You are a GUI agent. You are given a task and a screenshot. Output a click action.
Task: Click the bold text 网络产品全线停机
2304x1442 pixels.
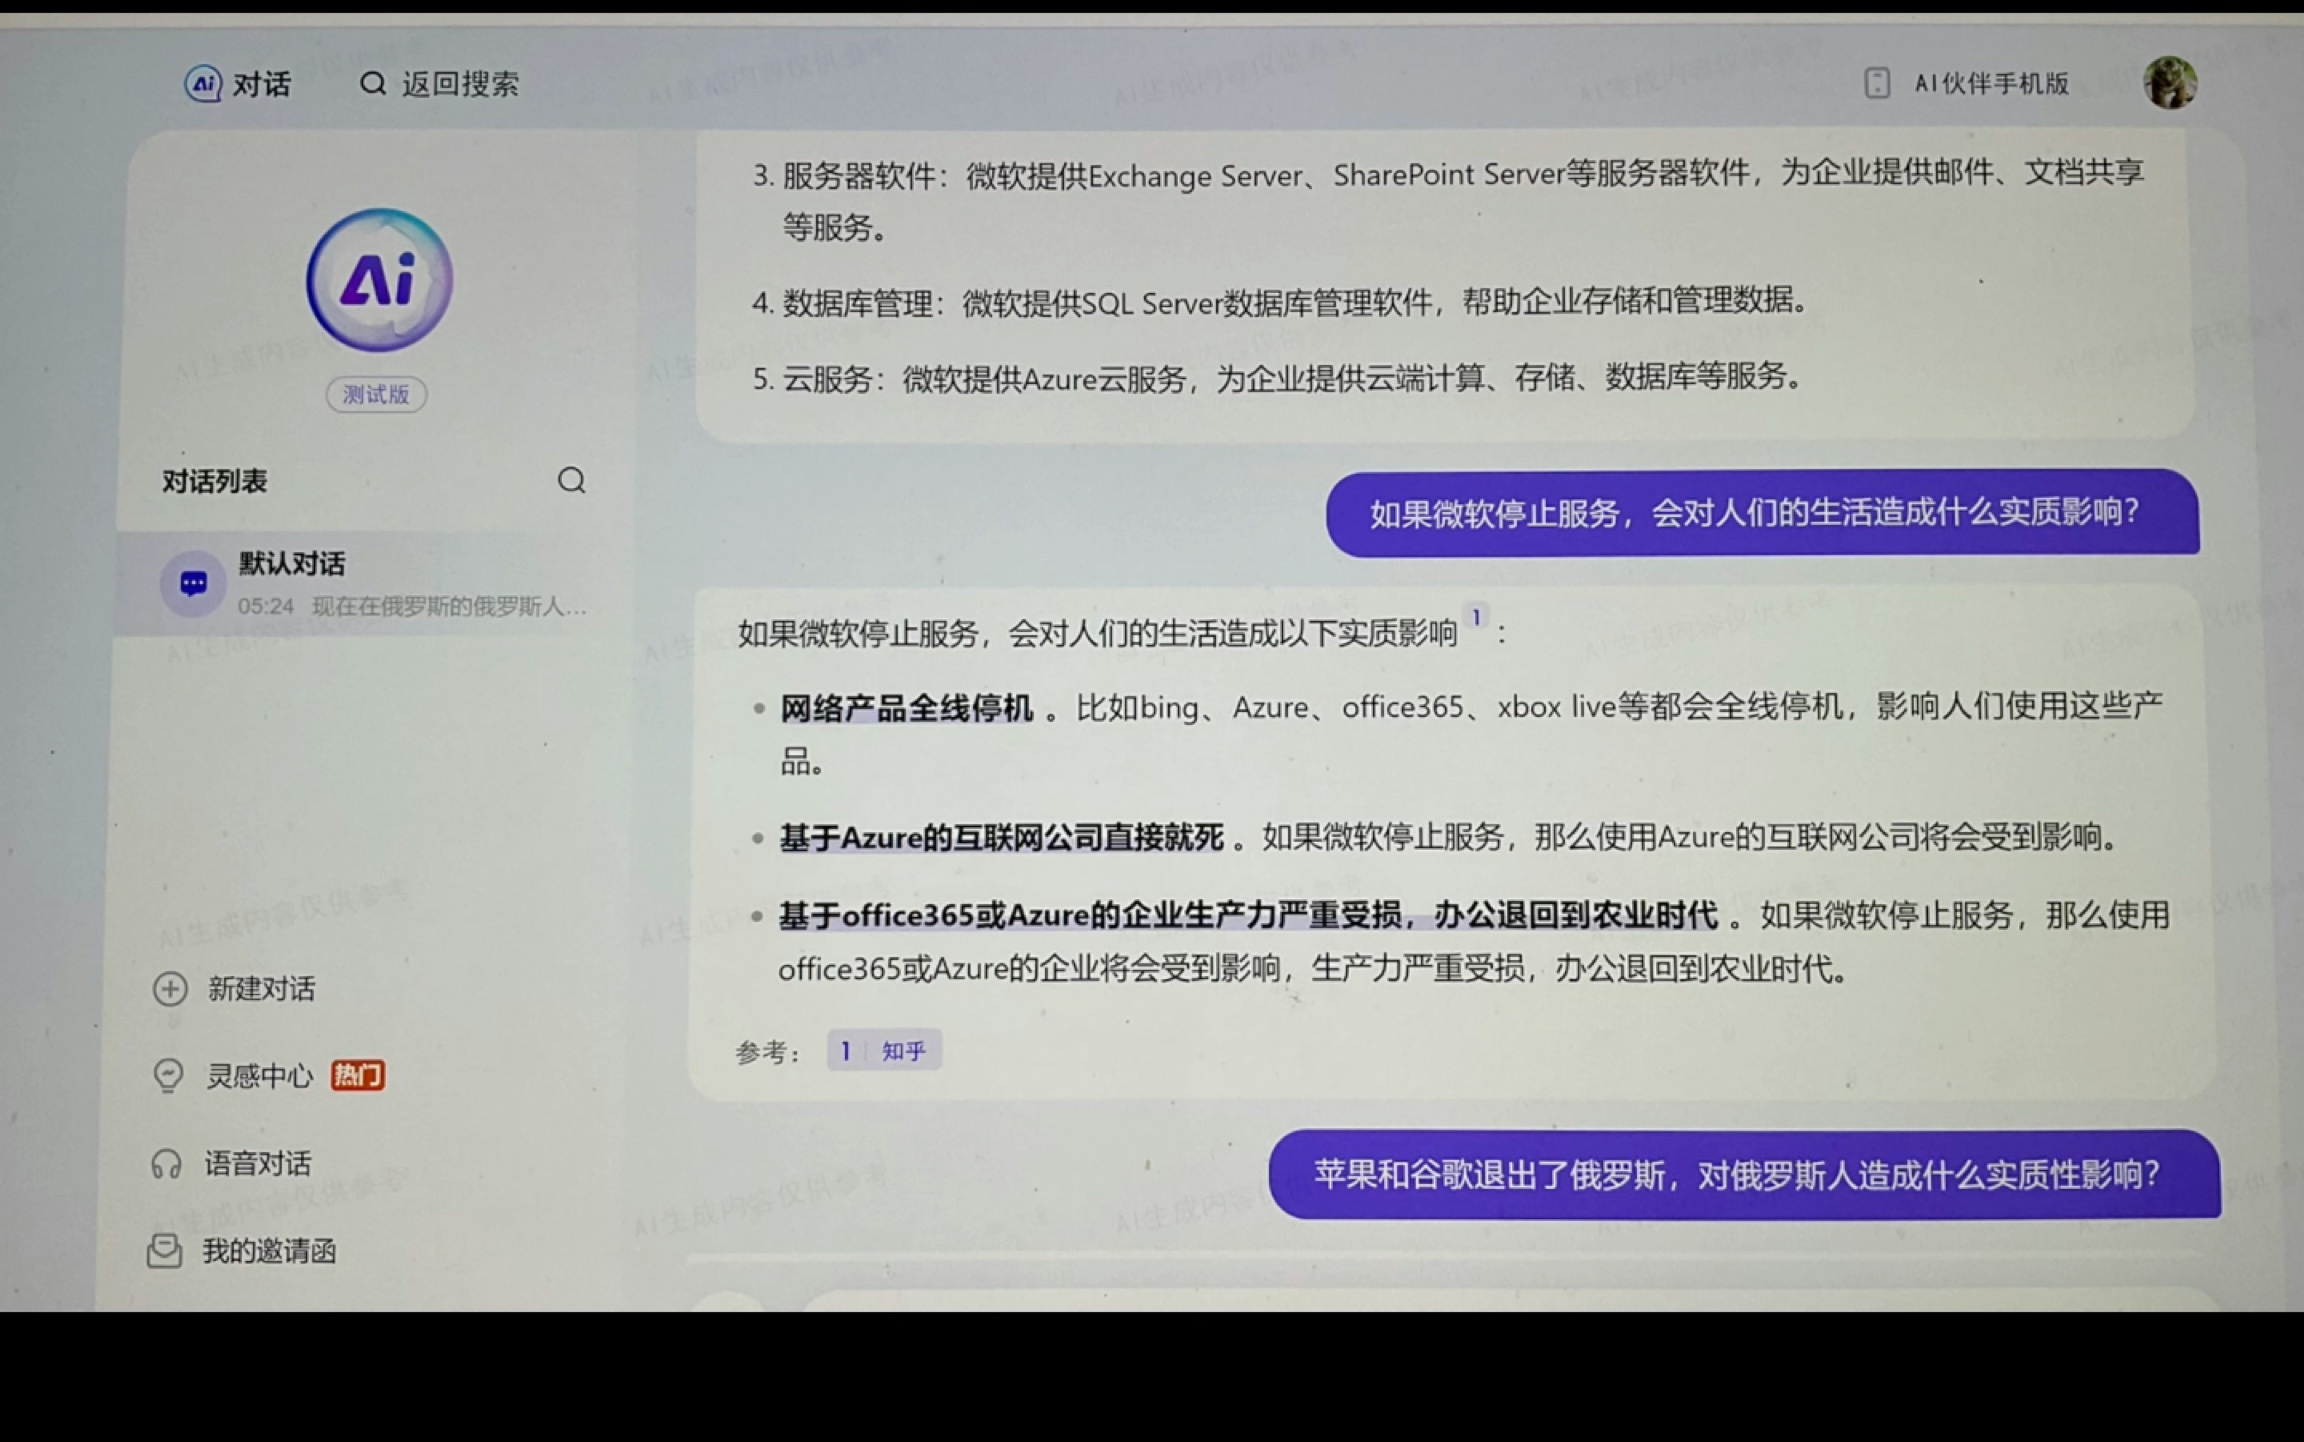(x=906, y=708)
